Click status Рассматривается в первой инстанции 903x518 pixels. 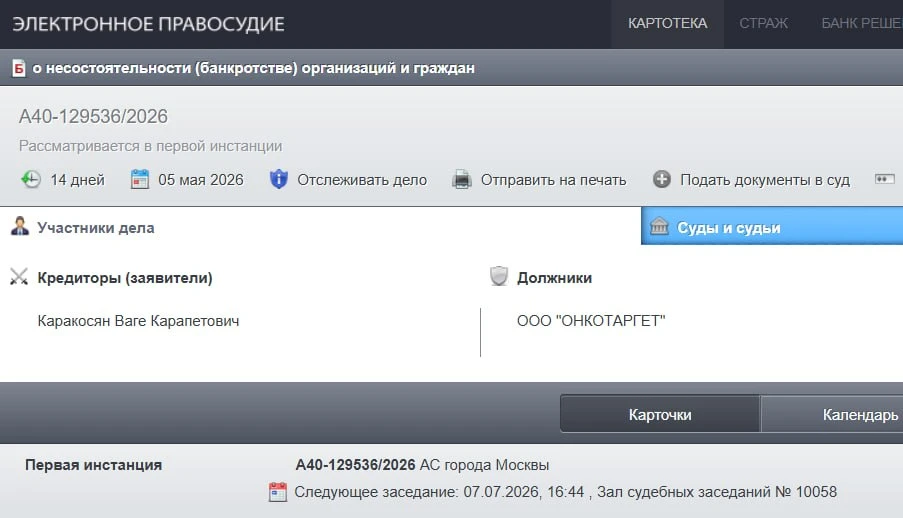coord(150,146)
